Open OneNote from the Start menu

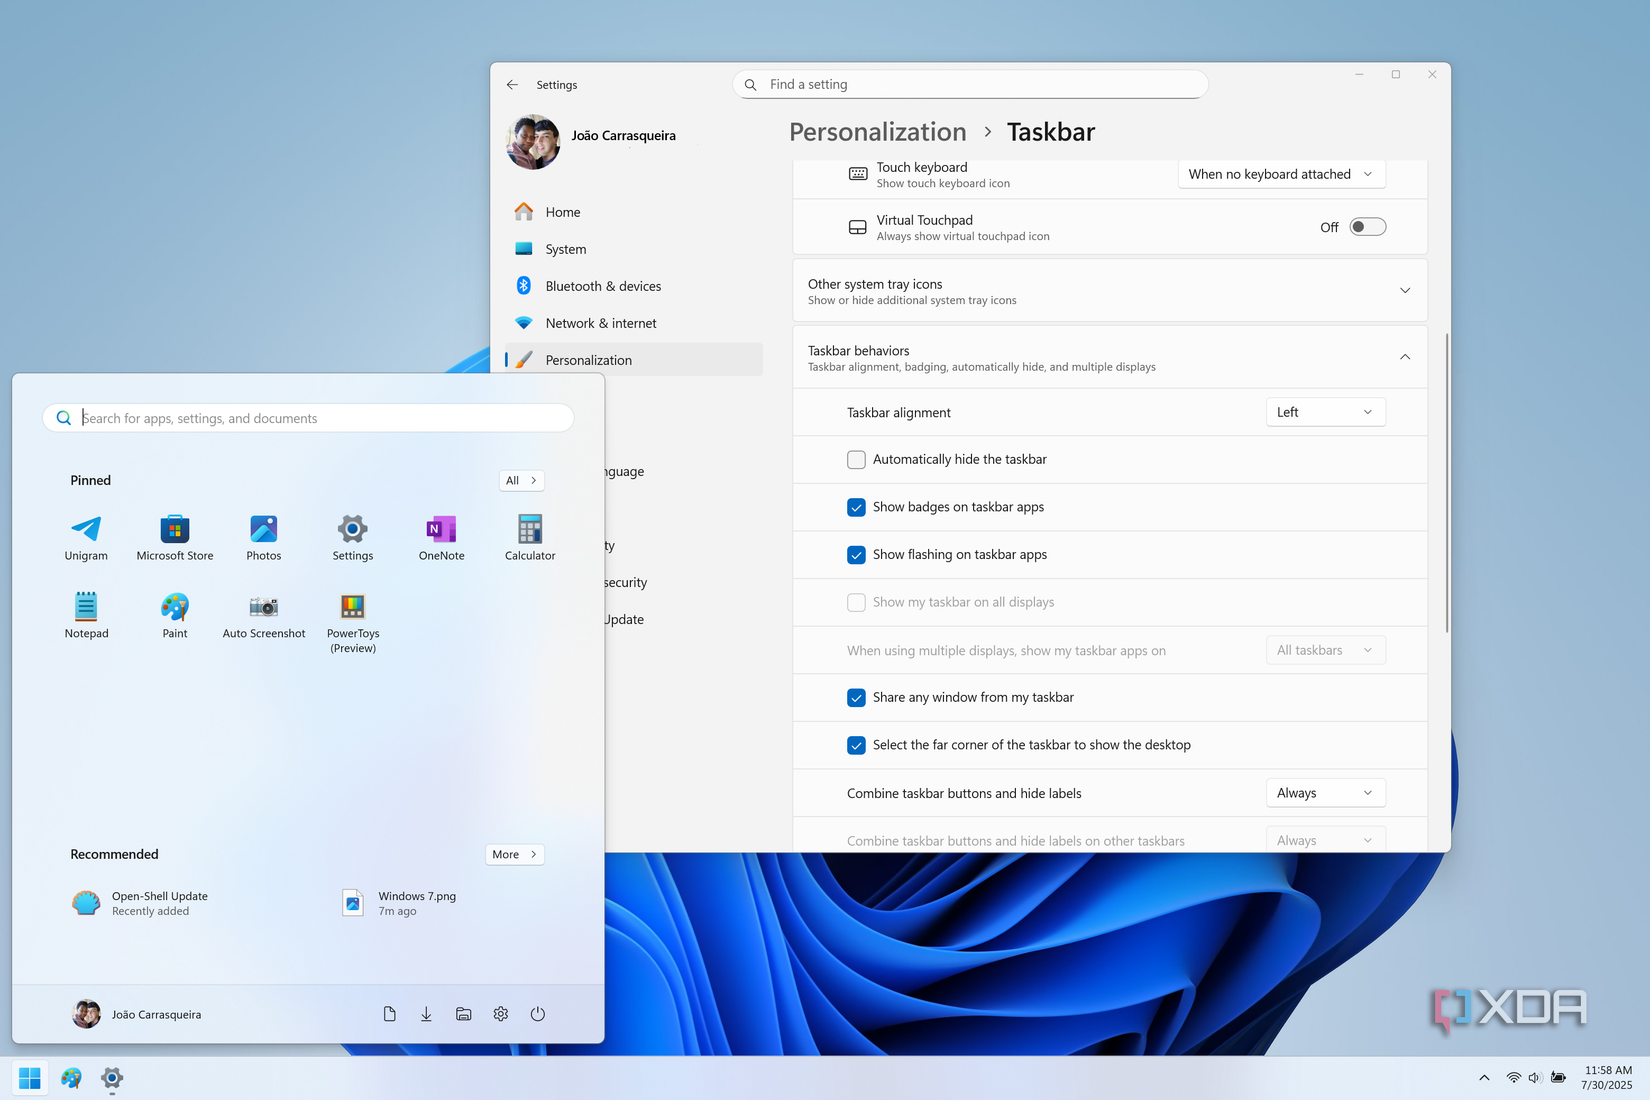pos(440,537)
